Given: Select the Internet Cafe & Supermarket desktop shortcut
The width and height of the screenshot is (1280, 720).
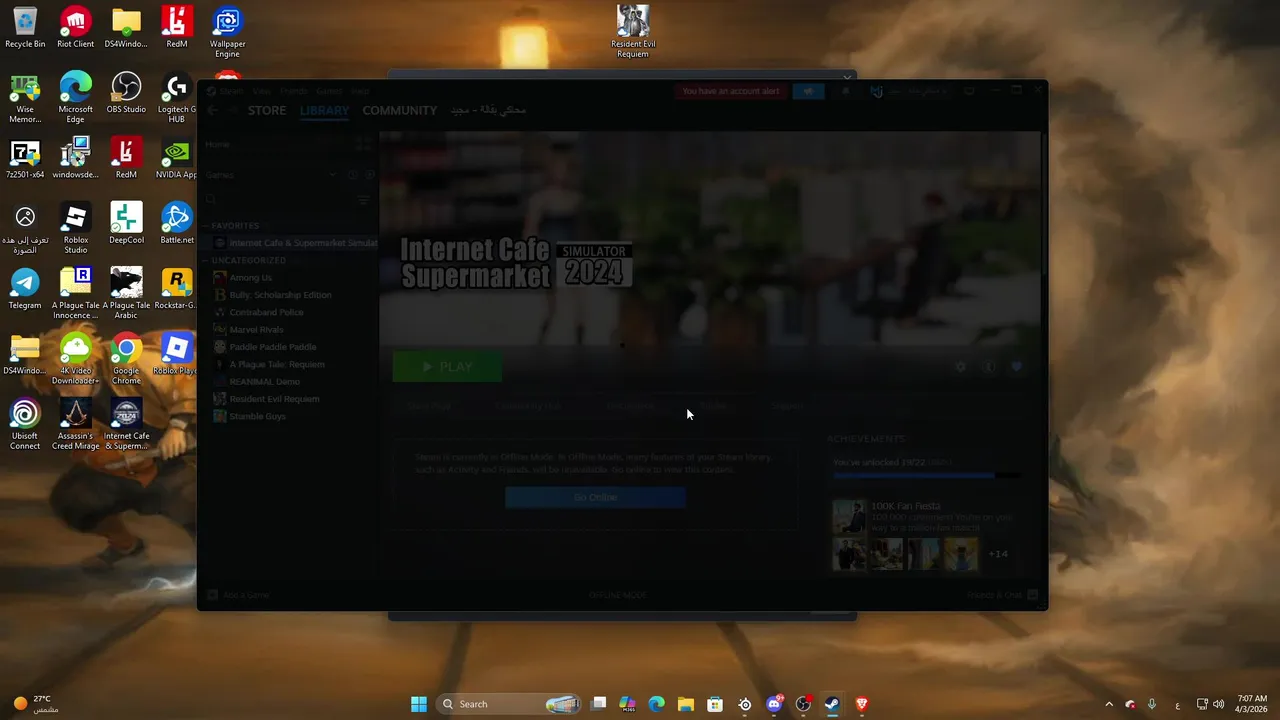Looking at the screenshot, I should point(126,425).
